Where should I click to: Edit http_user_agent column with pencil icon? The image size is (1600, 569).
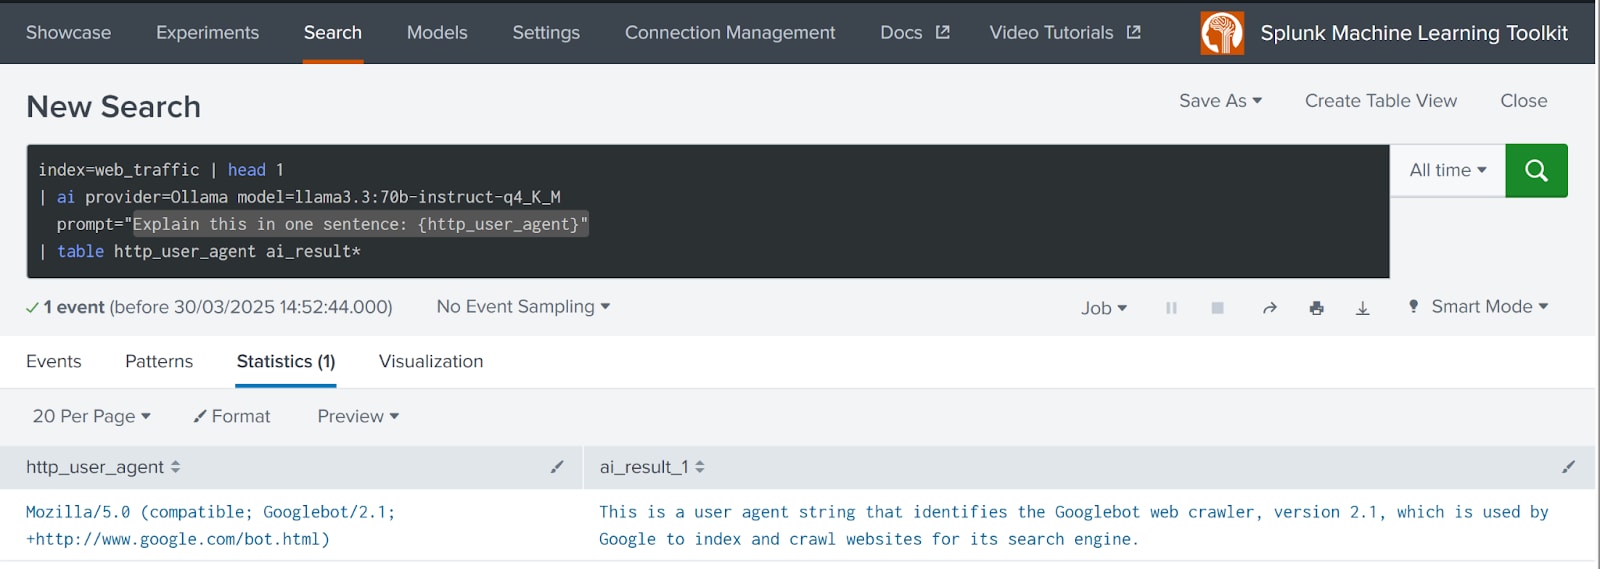557,467
